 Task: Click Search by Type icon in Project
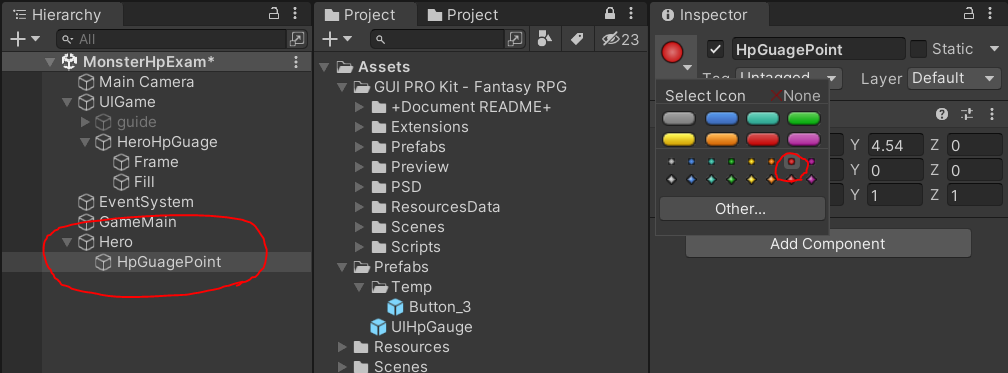tap(545, 39)
